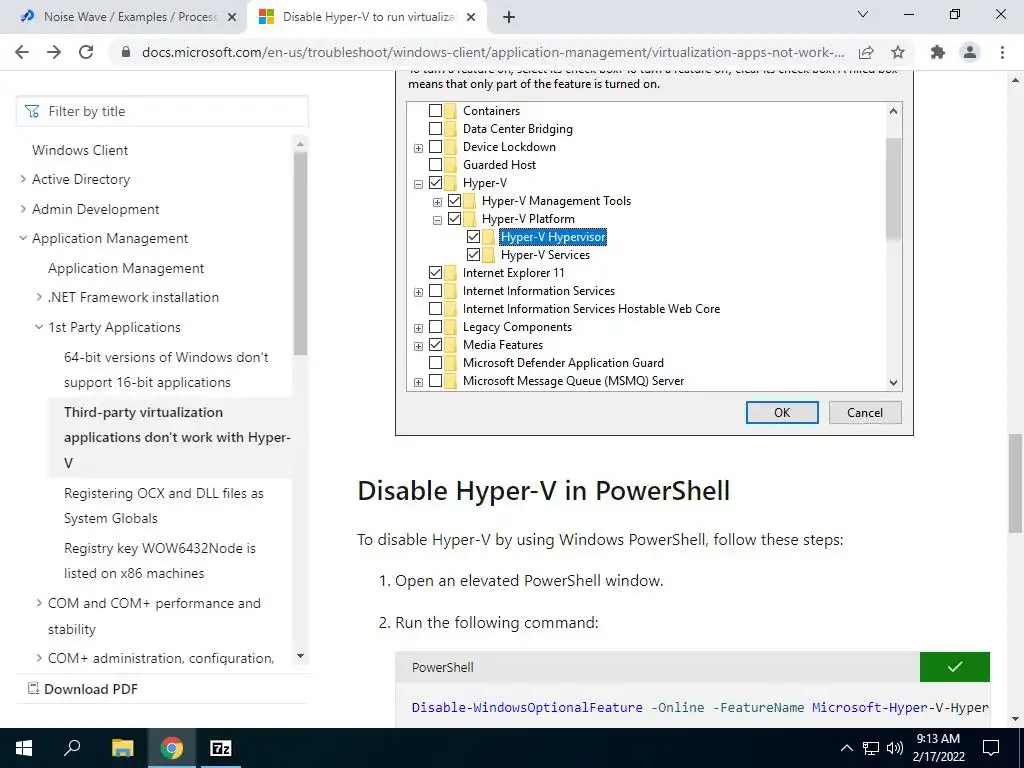Check the Guarded Host checkbox

(435, 165)
